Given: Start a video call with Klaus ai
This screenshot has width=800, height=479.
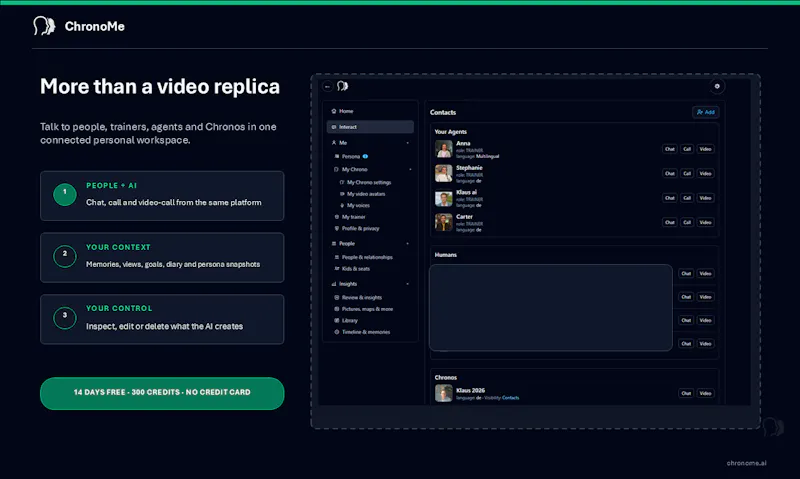Looking at the screenshot, I should tap(705, 198).
